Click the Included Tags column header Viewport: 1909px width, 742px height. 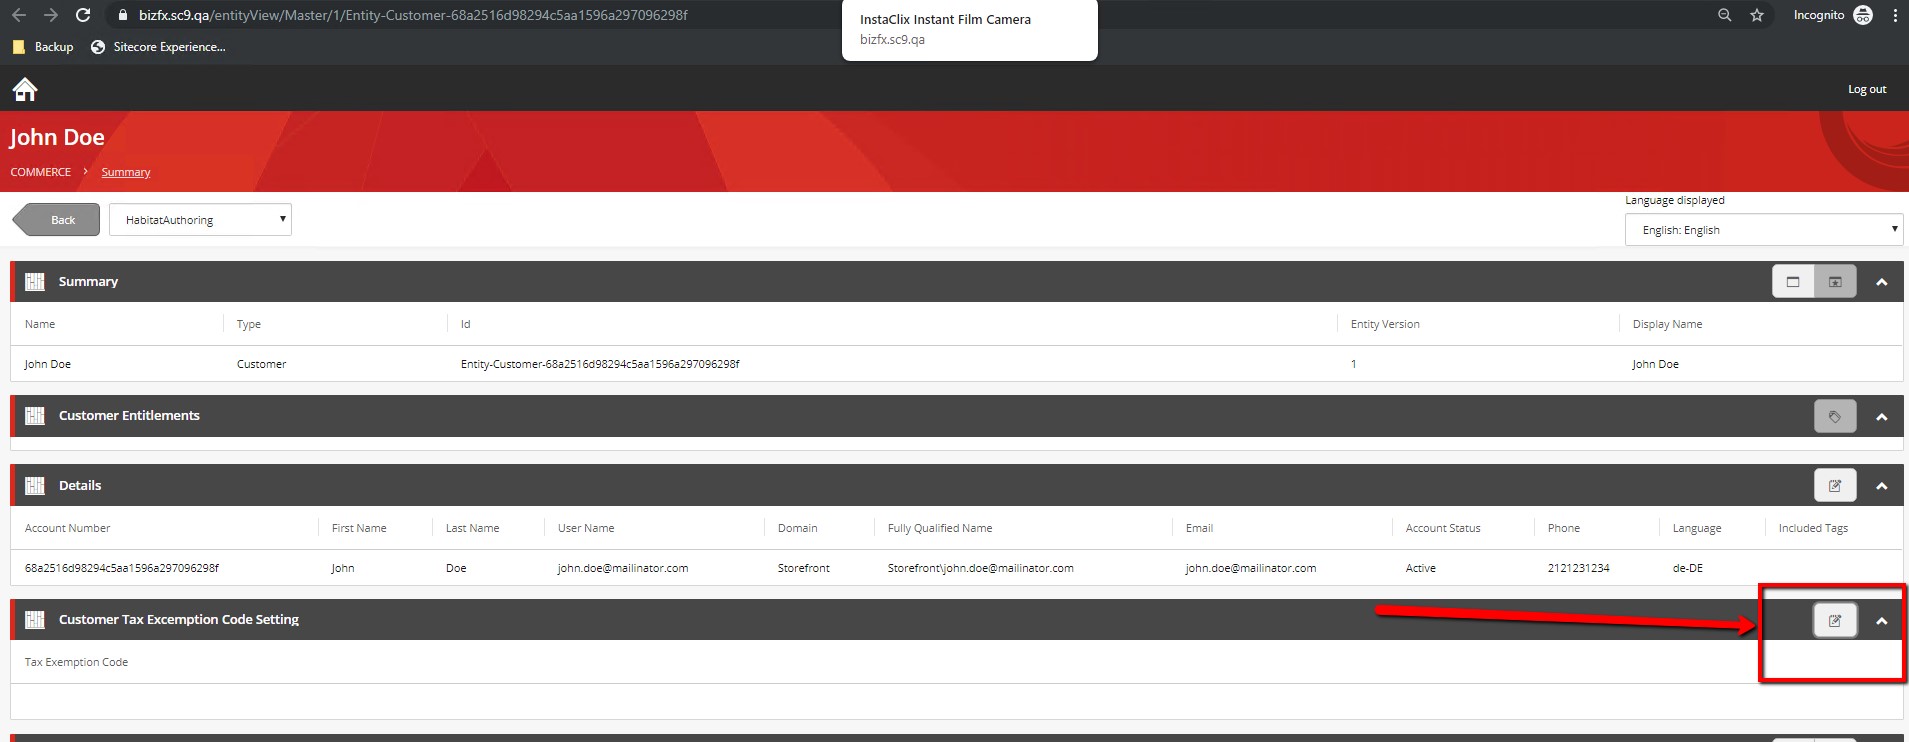pos(1813,528)
